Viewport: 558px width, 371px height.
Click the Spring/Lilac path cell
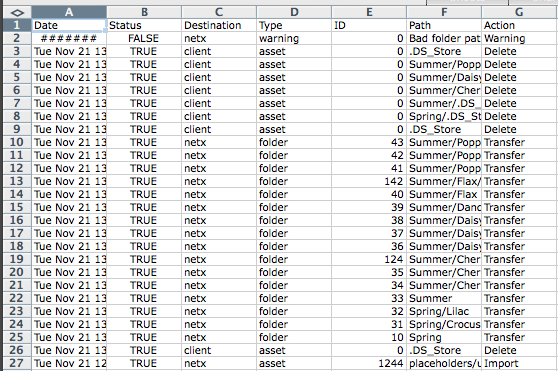[x=444, y=311]
